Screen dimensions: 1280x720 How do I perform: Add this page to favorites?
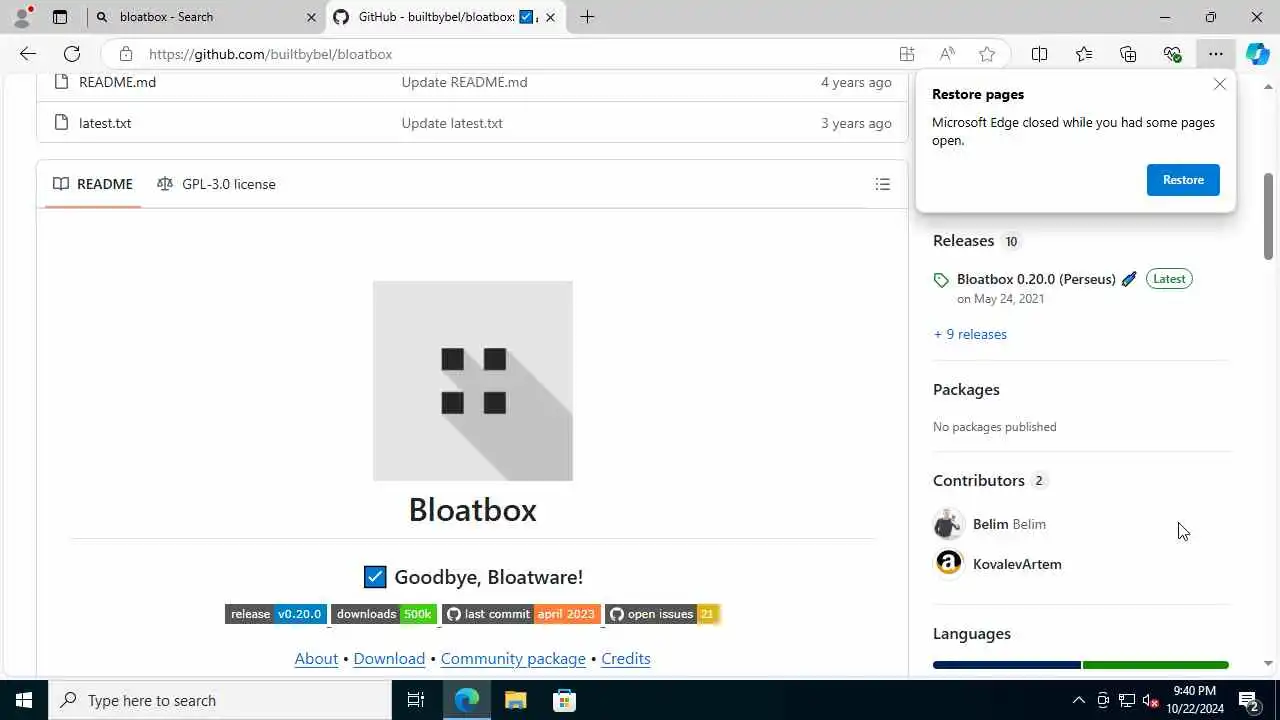(x=987, y=54)
